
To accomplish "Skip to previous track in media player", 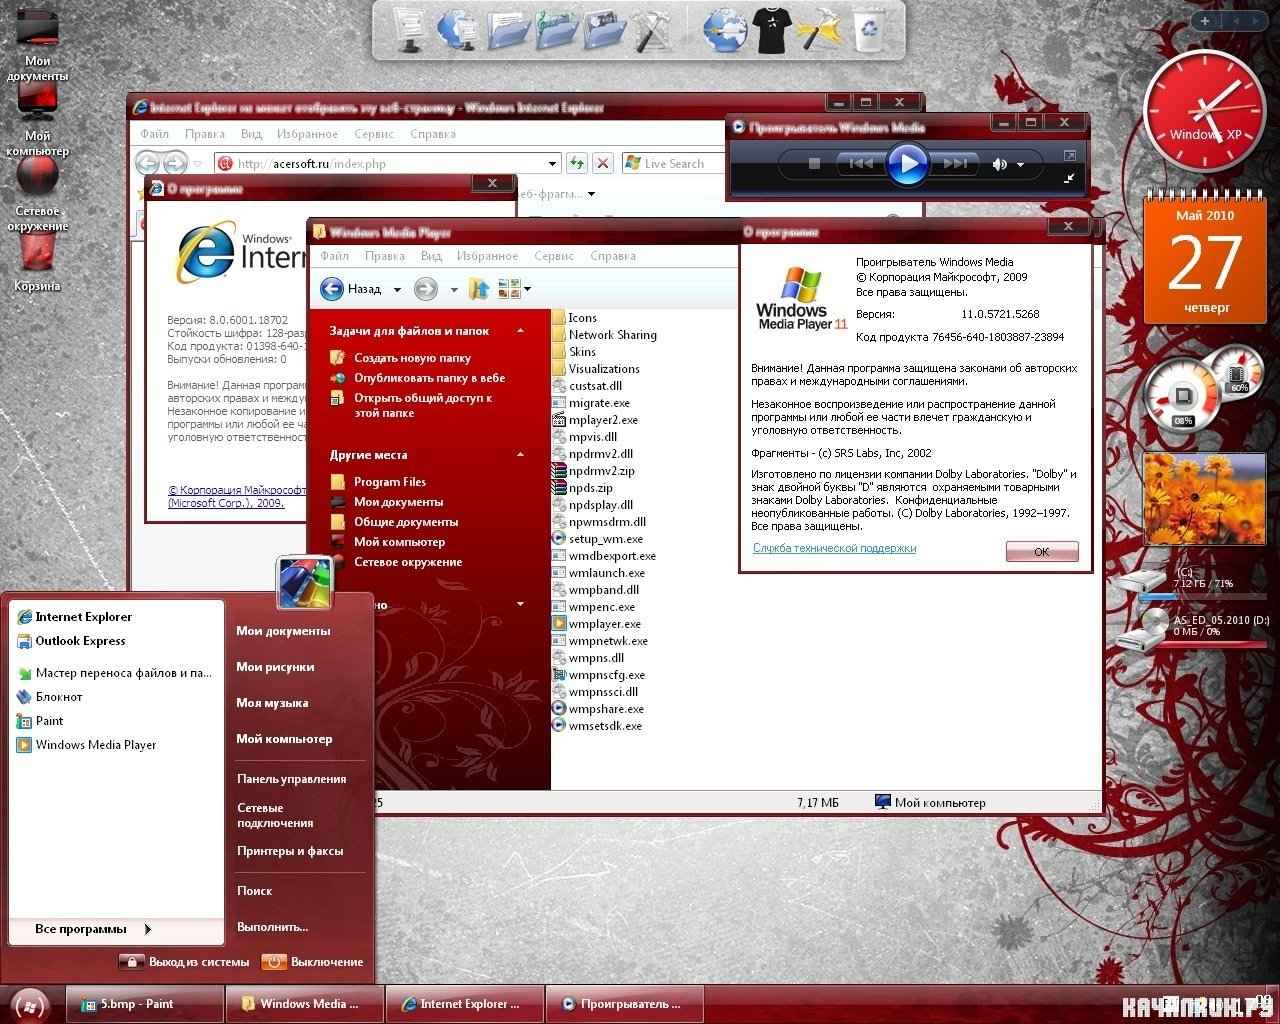I will point(859,163).
